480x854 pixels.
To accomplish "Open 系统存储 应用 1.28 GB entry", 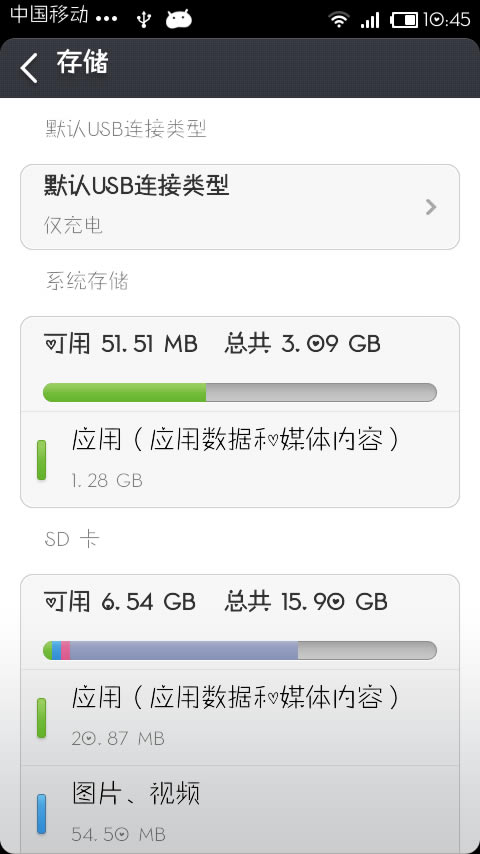I will [240, 459].
